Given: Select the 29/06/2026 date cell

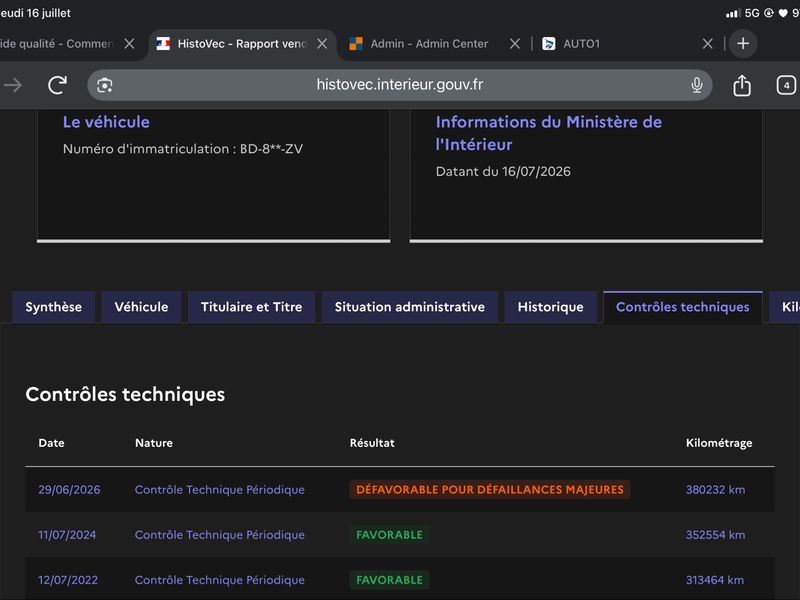Looking at the screenshot, I should click(69, 490).
